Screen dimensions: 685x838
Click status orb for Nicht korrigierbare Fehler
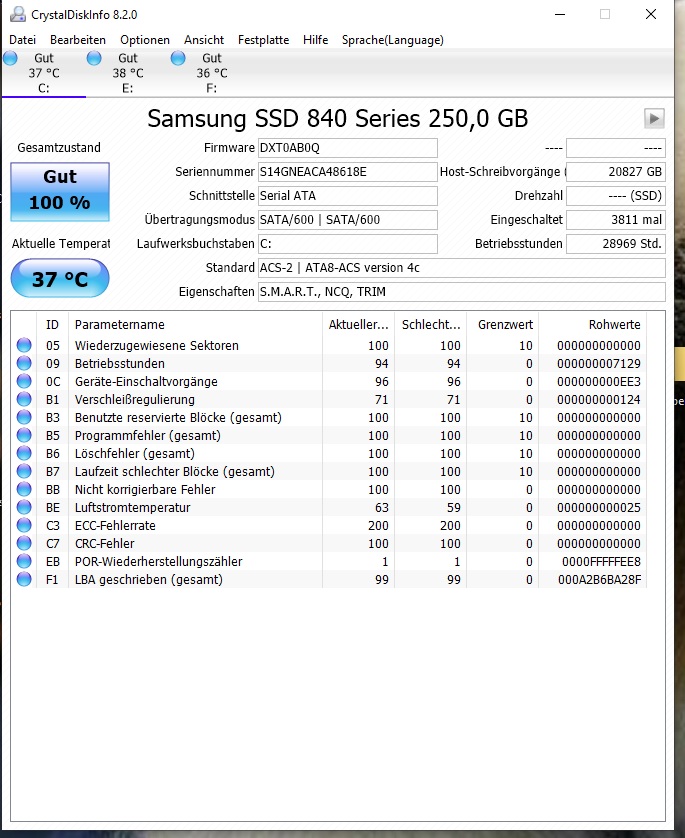click(24, 489)
